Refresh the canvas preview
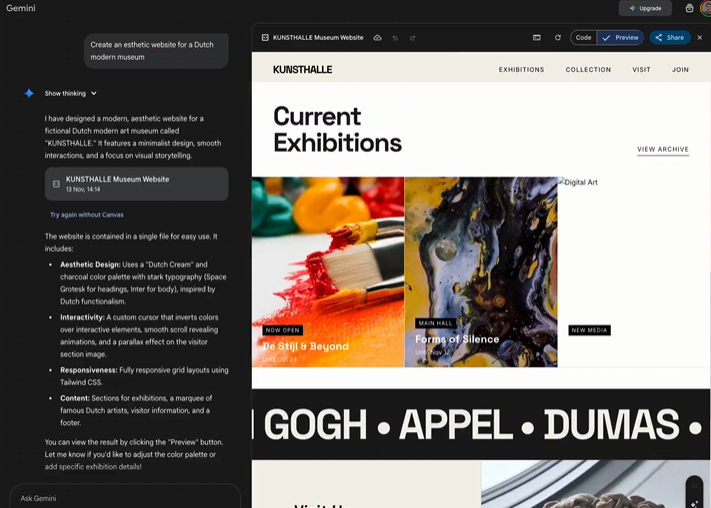711x508 pixels. [x=558, y=37]
